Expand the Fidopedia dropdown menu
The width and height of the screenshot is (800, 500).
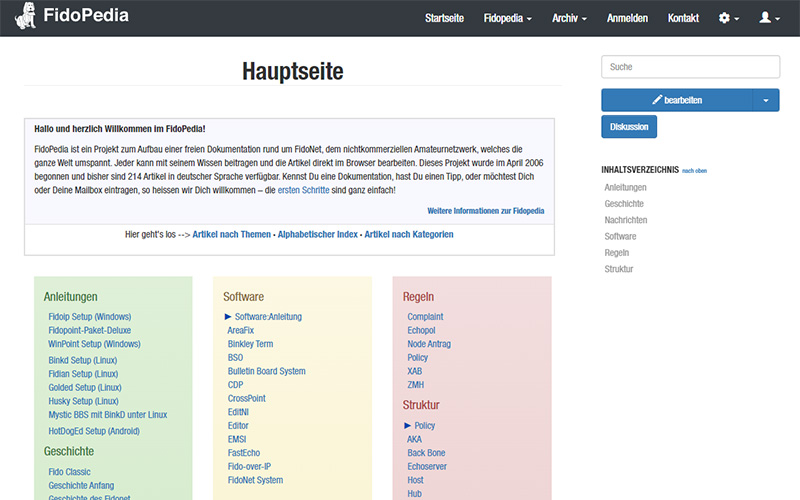click(508, 18)
